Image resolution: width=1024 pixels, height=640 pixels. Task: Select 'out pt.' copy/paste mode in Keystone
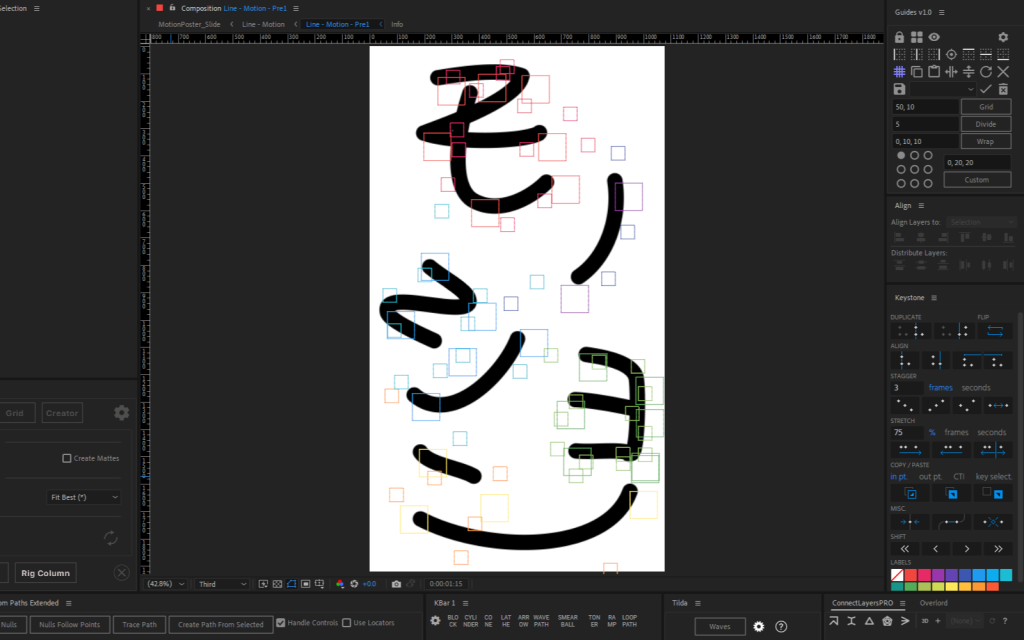[x=930, y=477]
